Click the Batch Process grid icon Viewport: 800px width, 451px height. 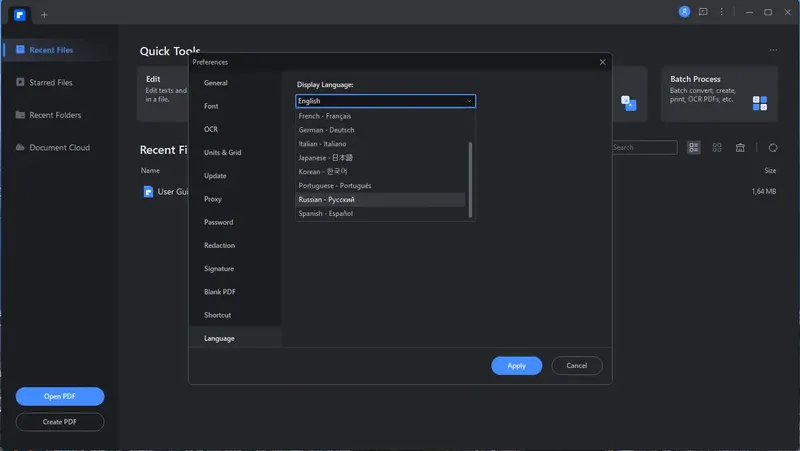[x=760, y=103]
